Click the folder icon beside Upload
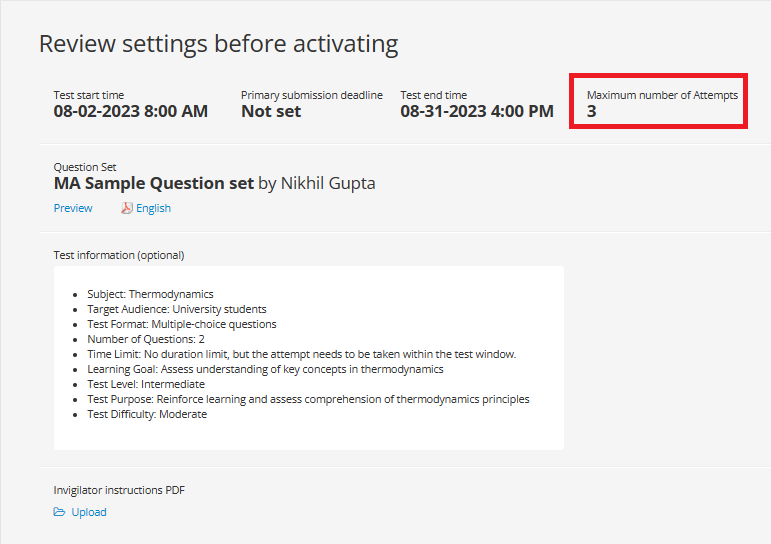Screen dimensions: 771x544 pos(59,512)
